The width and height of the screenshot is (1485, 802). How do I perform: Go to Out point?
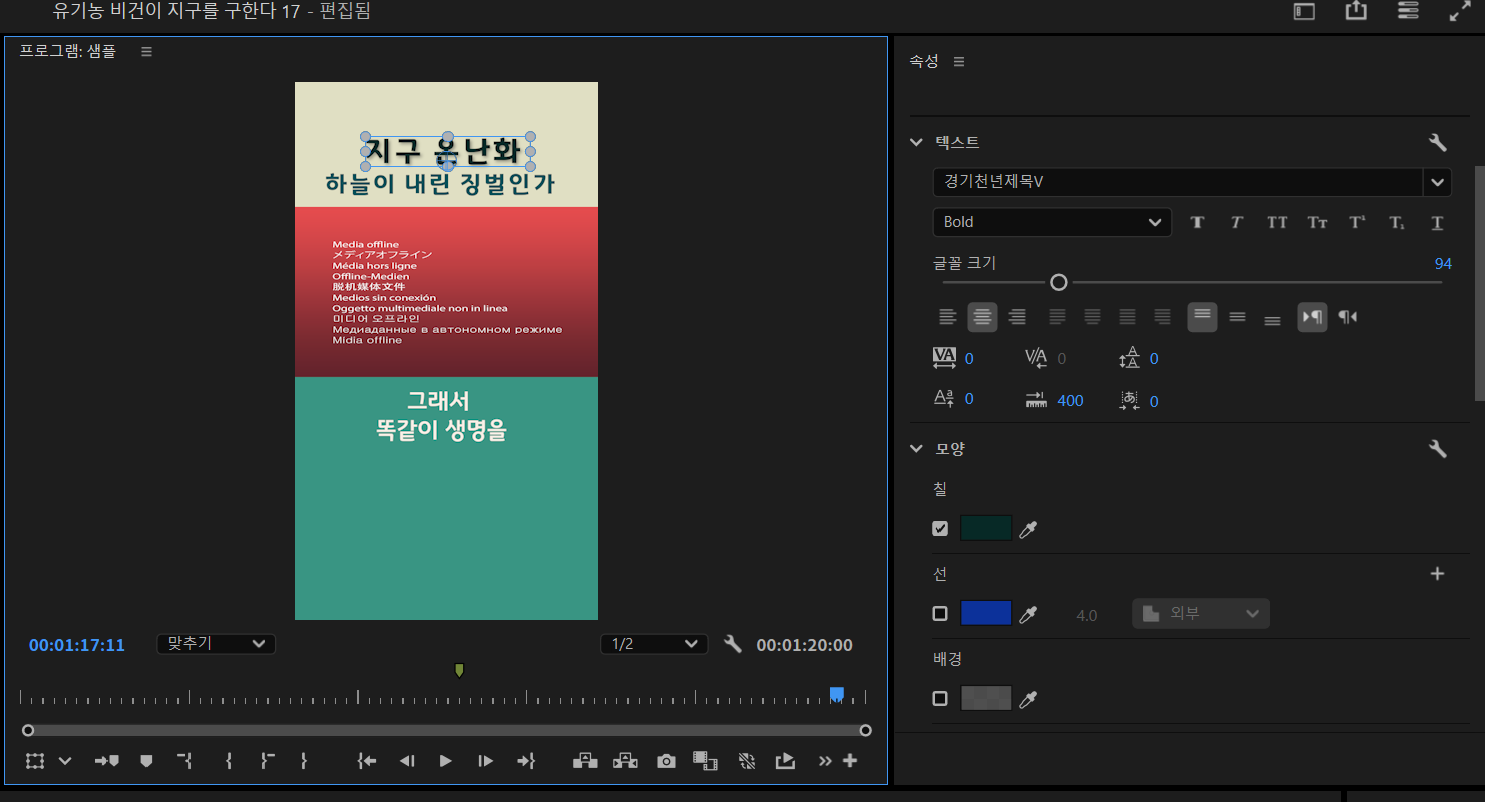pyautogui.click(x=526, y=761)
